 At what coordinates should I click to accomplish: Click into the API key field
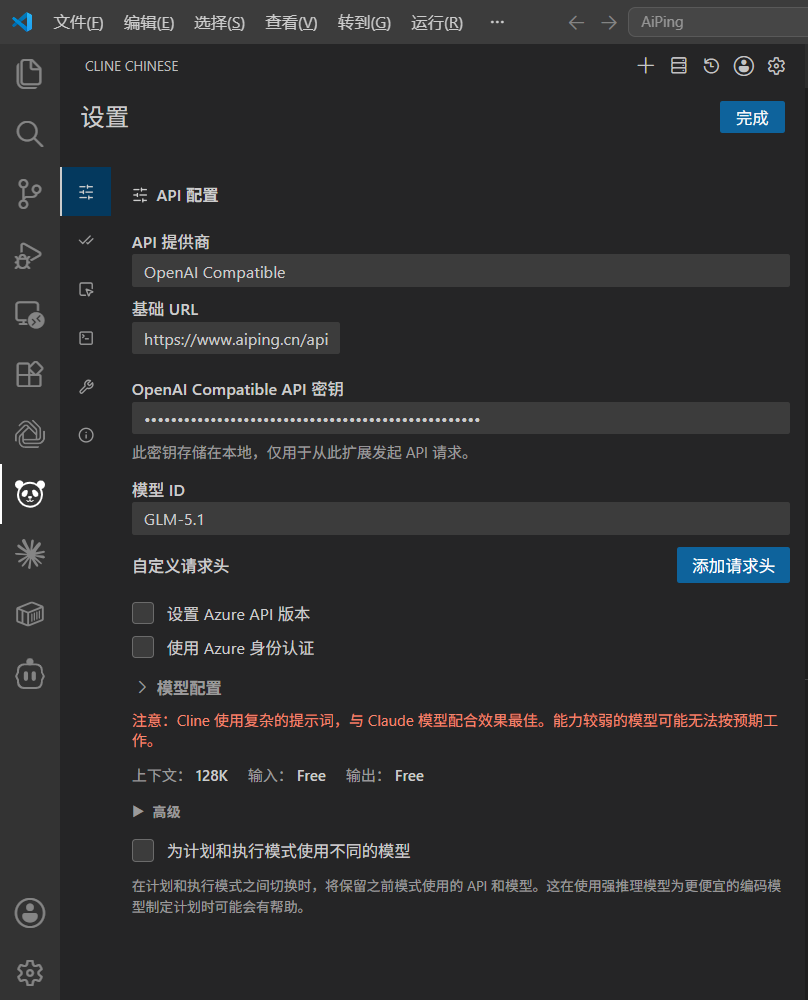(x=460, y=418)
